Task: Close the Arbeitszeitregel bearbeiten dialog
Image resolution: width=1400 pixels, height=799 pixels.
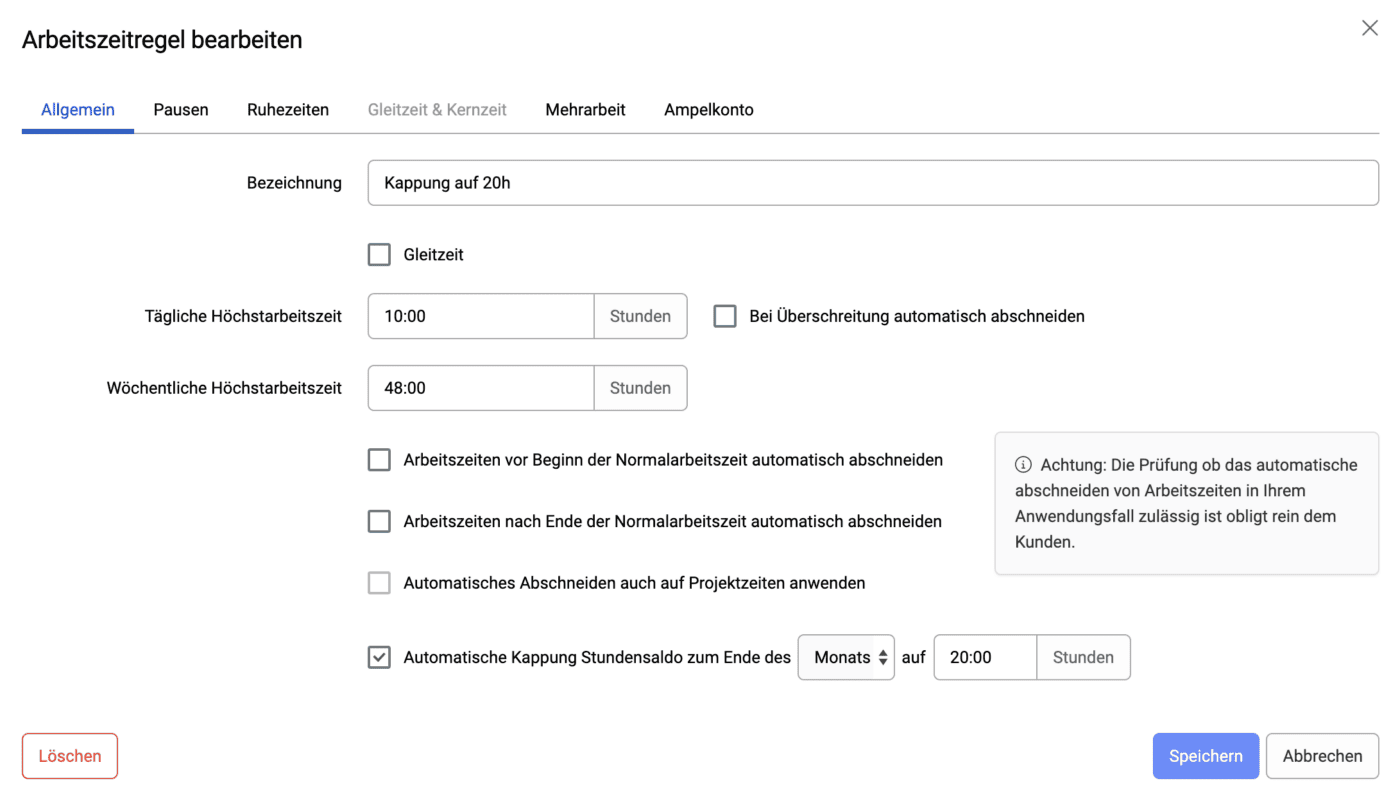Action: (x=1369, y=28)
